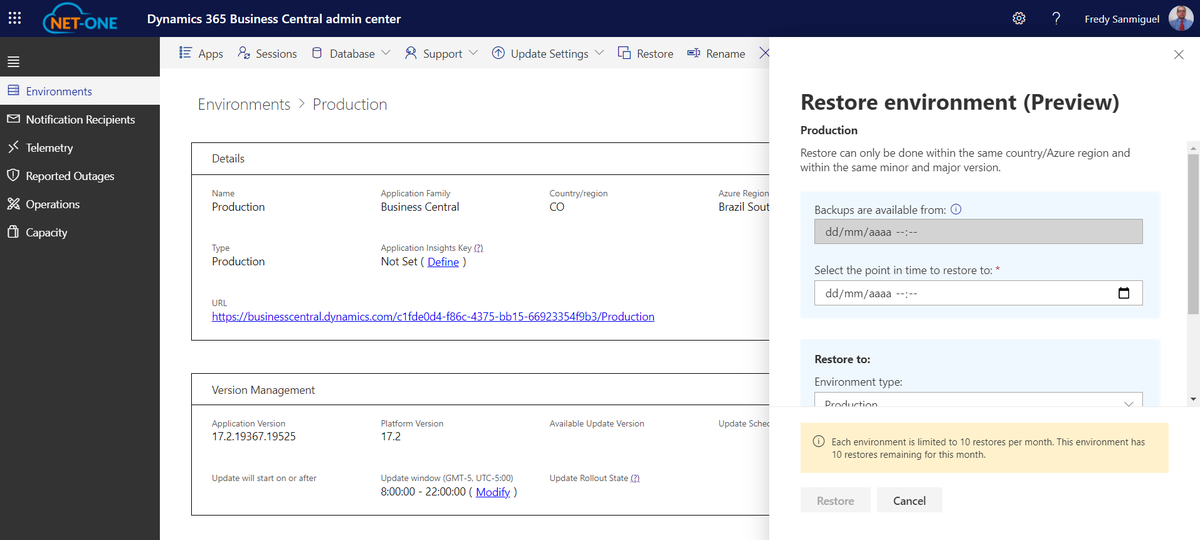
Task: Click the Restore button in panel
Action: click(x=835, y=500)
